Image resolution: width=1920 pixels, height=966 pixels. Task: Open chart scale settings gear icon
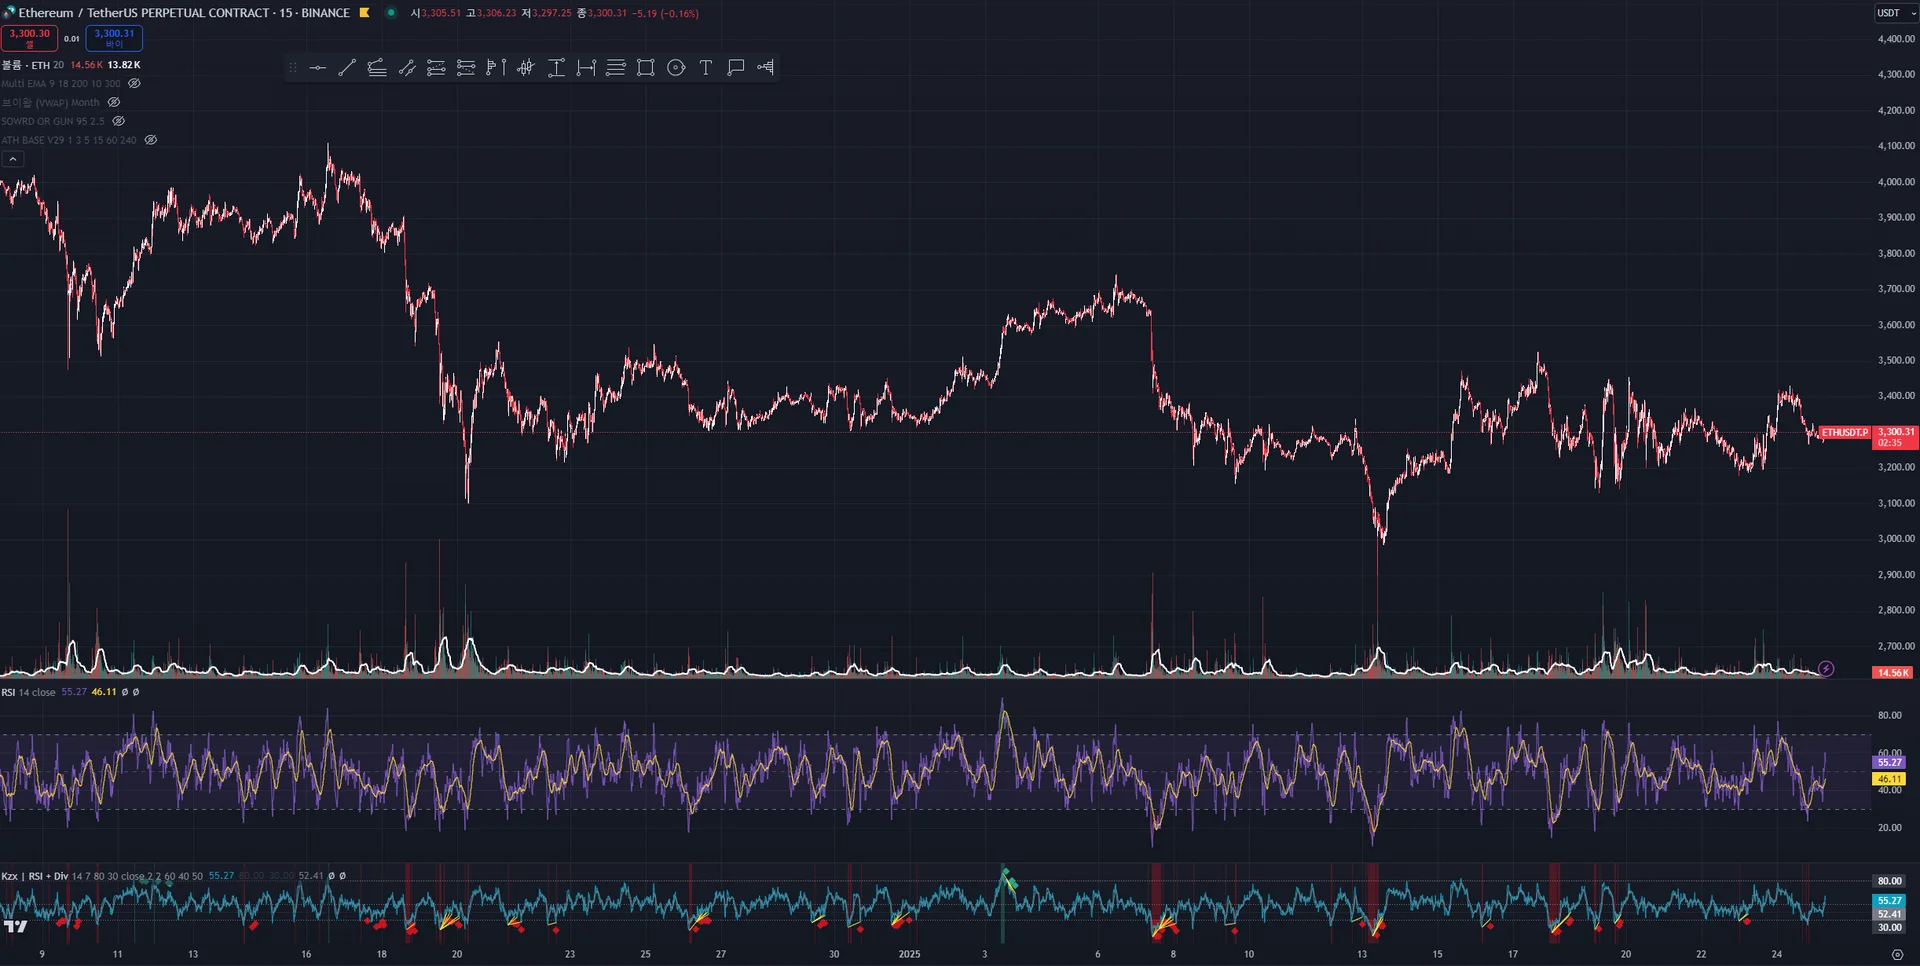[x=1897, y=955]
